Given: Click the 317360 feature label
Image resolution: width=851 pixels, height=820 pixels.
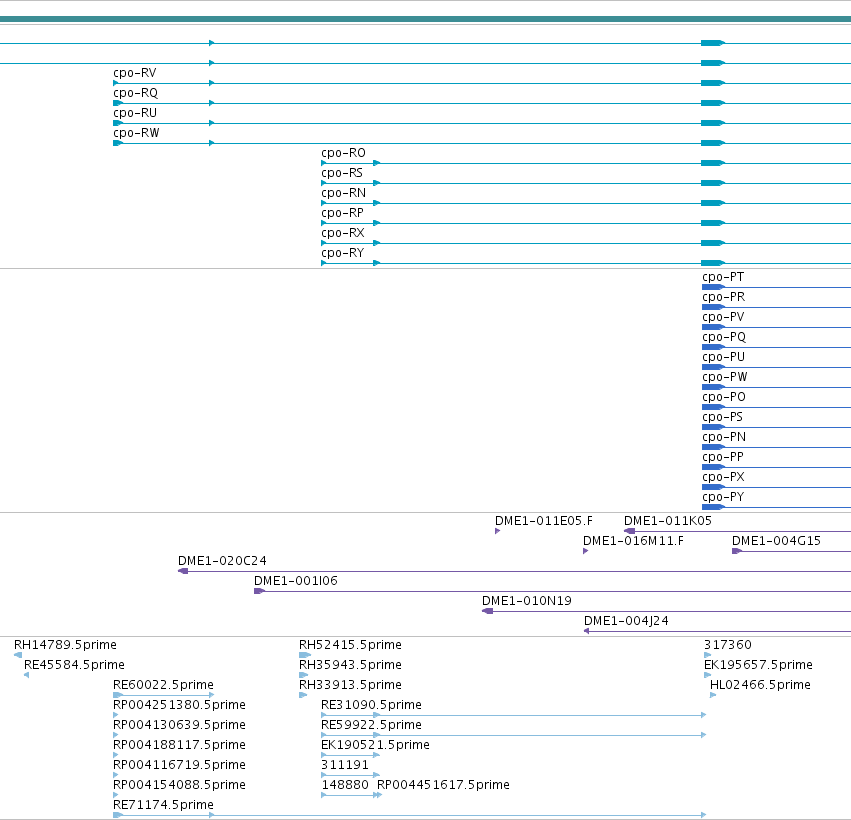Looking at the screenshot, I should tap(728, 645).
